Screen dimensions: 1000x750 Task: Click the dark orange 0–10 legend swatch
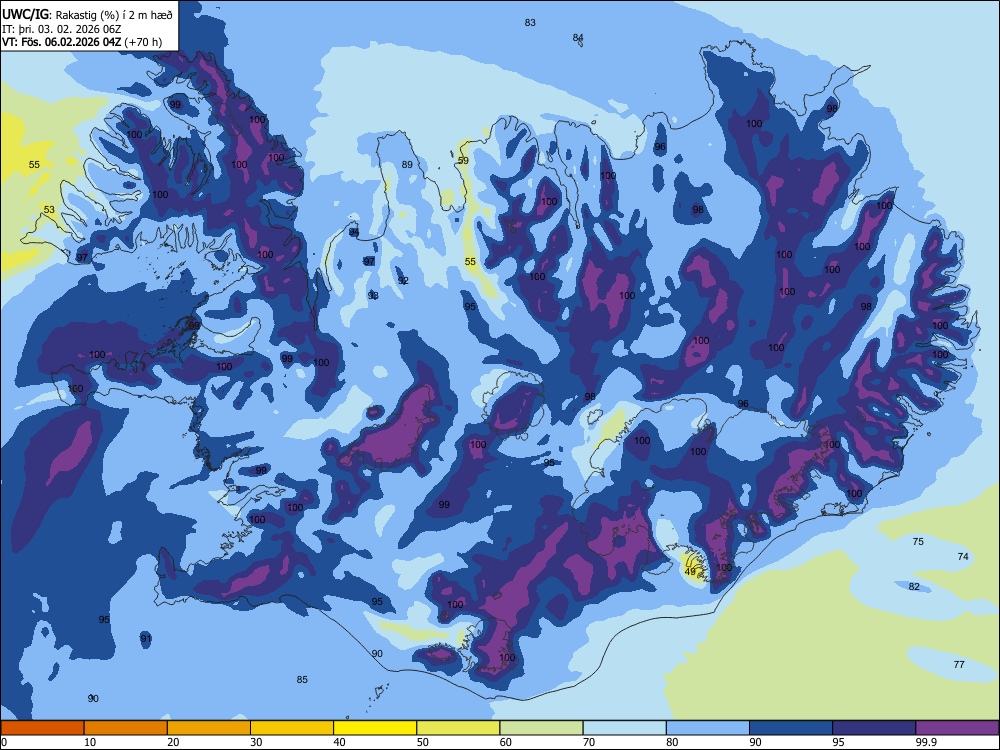[42, 728]
